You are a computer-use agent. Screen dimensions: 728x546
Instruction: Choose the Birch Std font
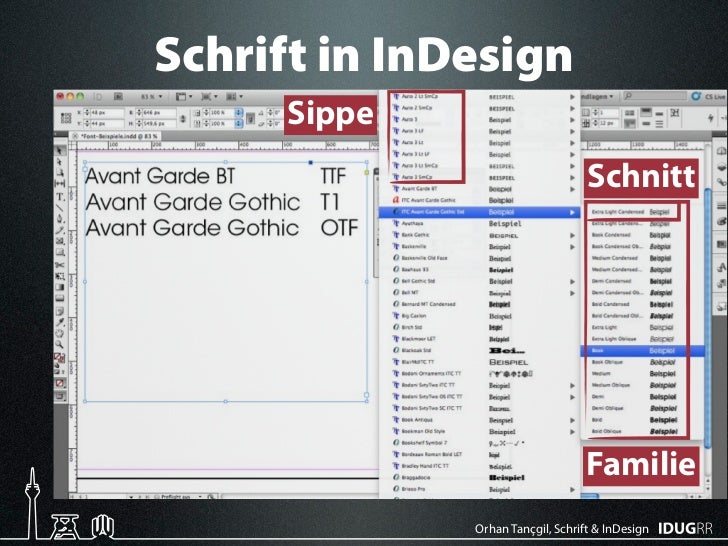click(x=480, y=327)
